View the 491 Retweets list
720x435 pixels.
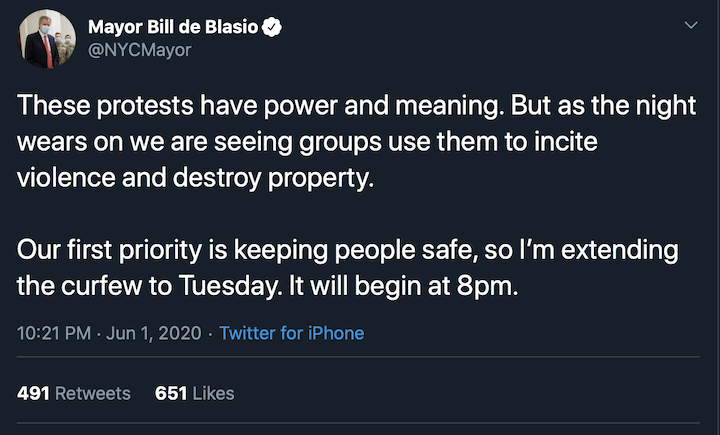point(74,393)
